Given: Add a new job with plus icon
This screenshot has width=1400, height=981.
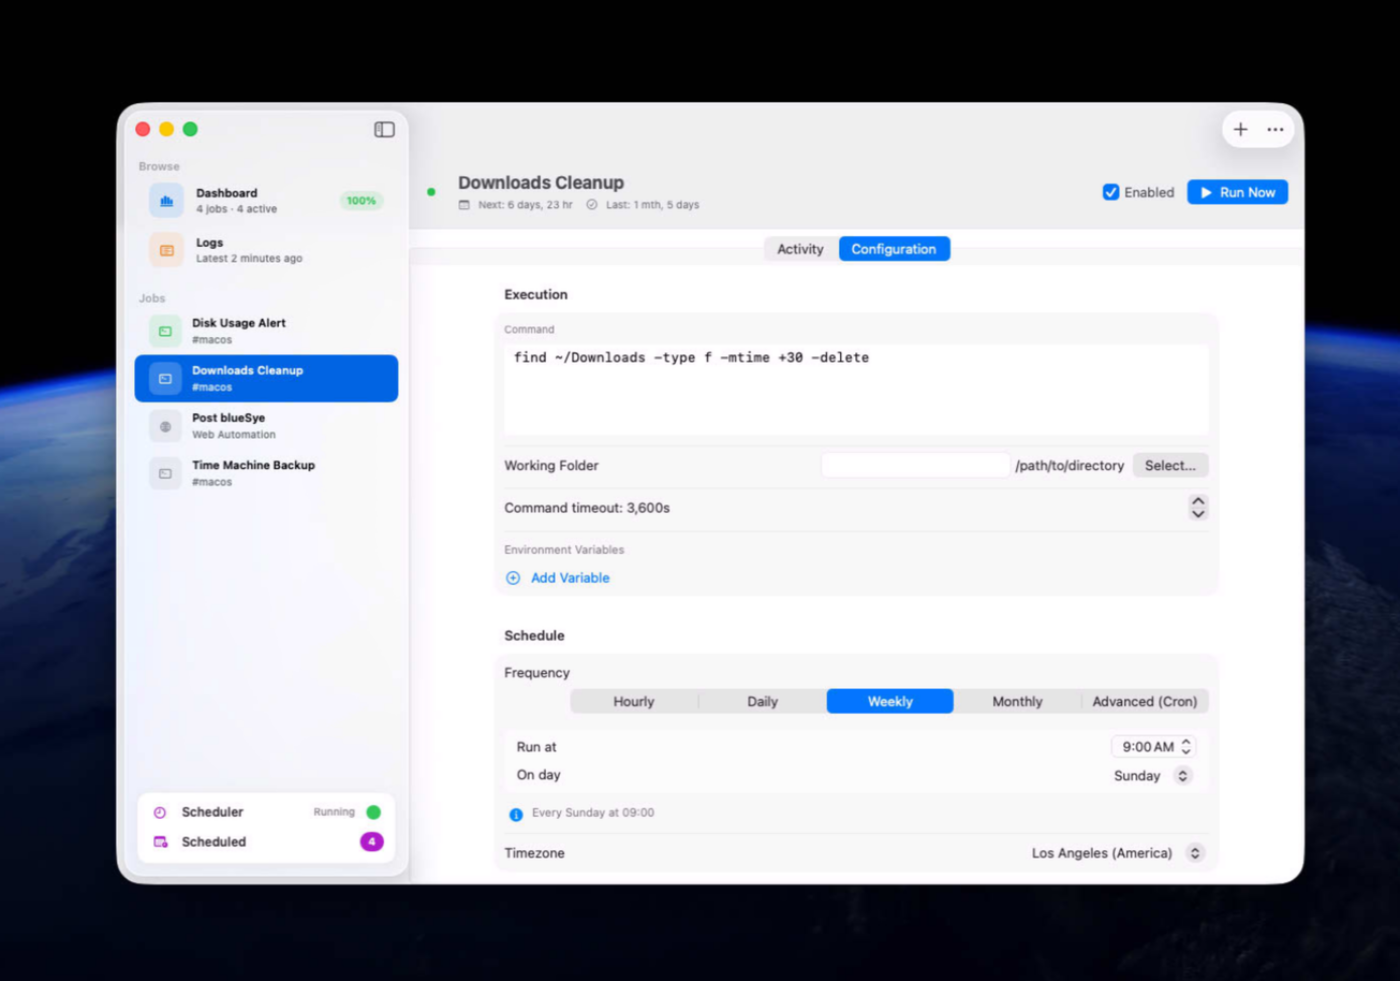Looking at the screenshot, I should click(x=1240, y=129).
